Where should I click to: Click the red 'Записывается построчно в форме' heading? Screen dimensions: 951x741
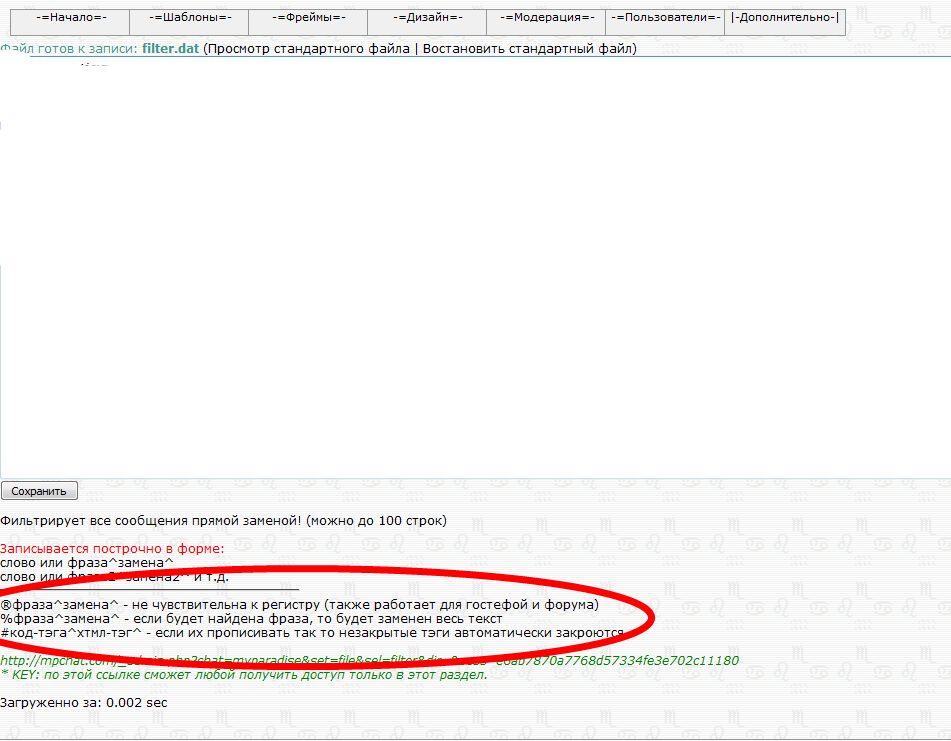coord(112,548)
